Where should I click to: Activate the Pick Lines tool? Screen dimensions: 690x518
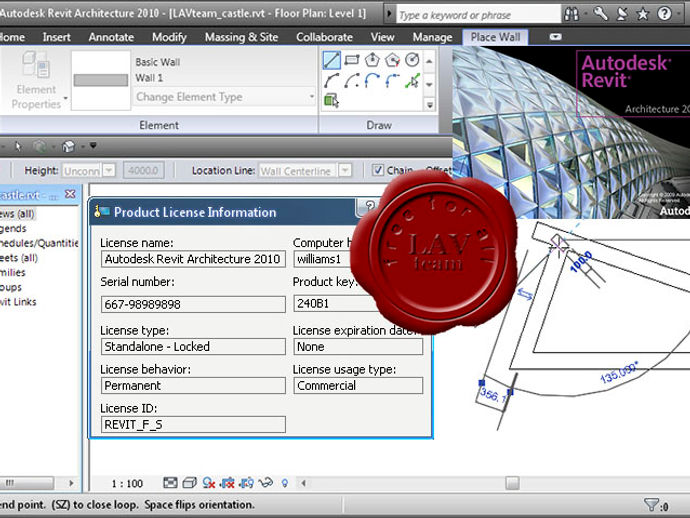[x=412, y=81]
